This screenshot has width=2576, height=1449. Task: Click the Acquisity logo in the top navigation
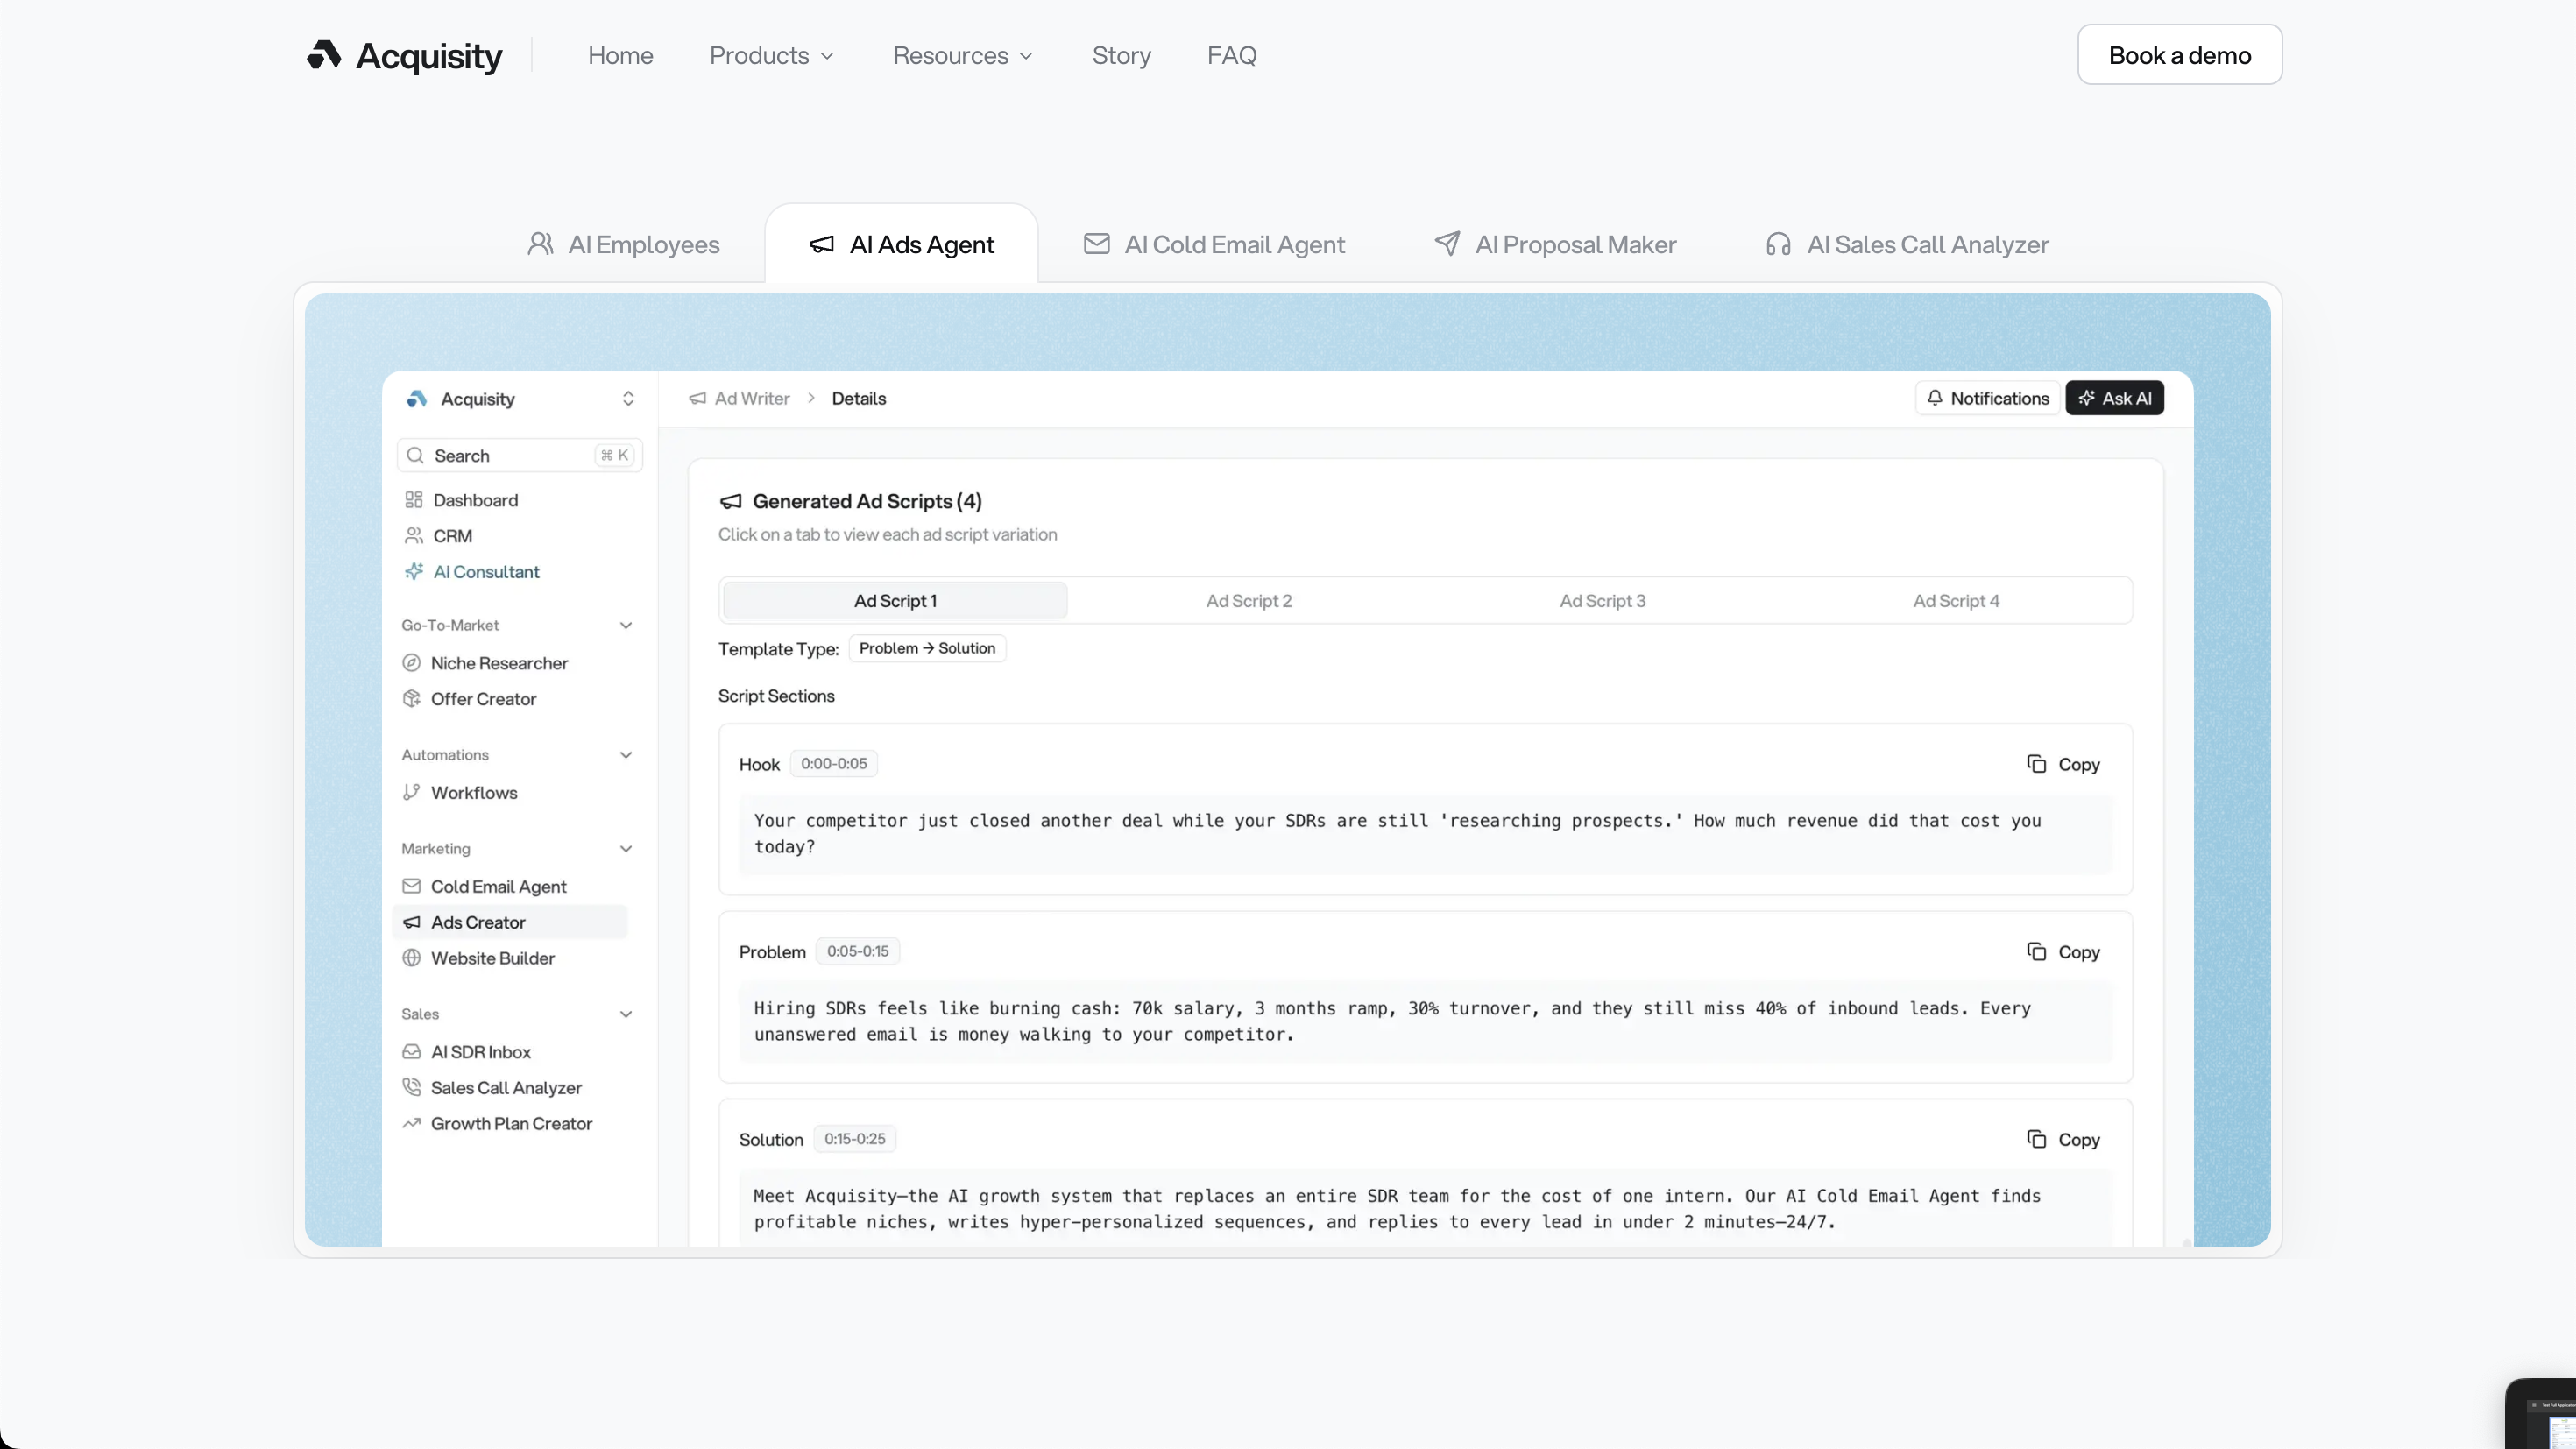coord(404,55)
